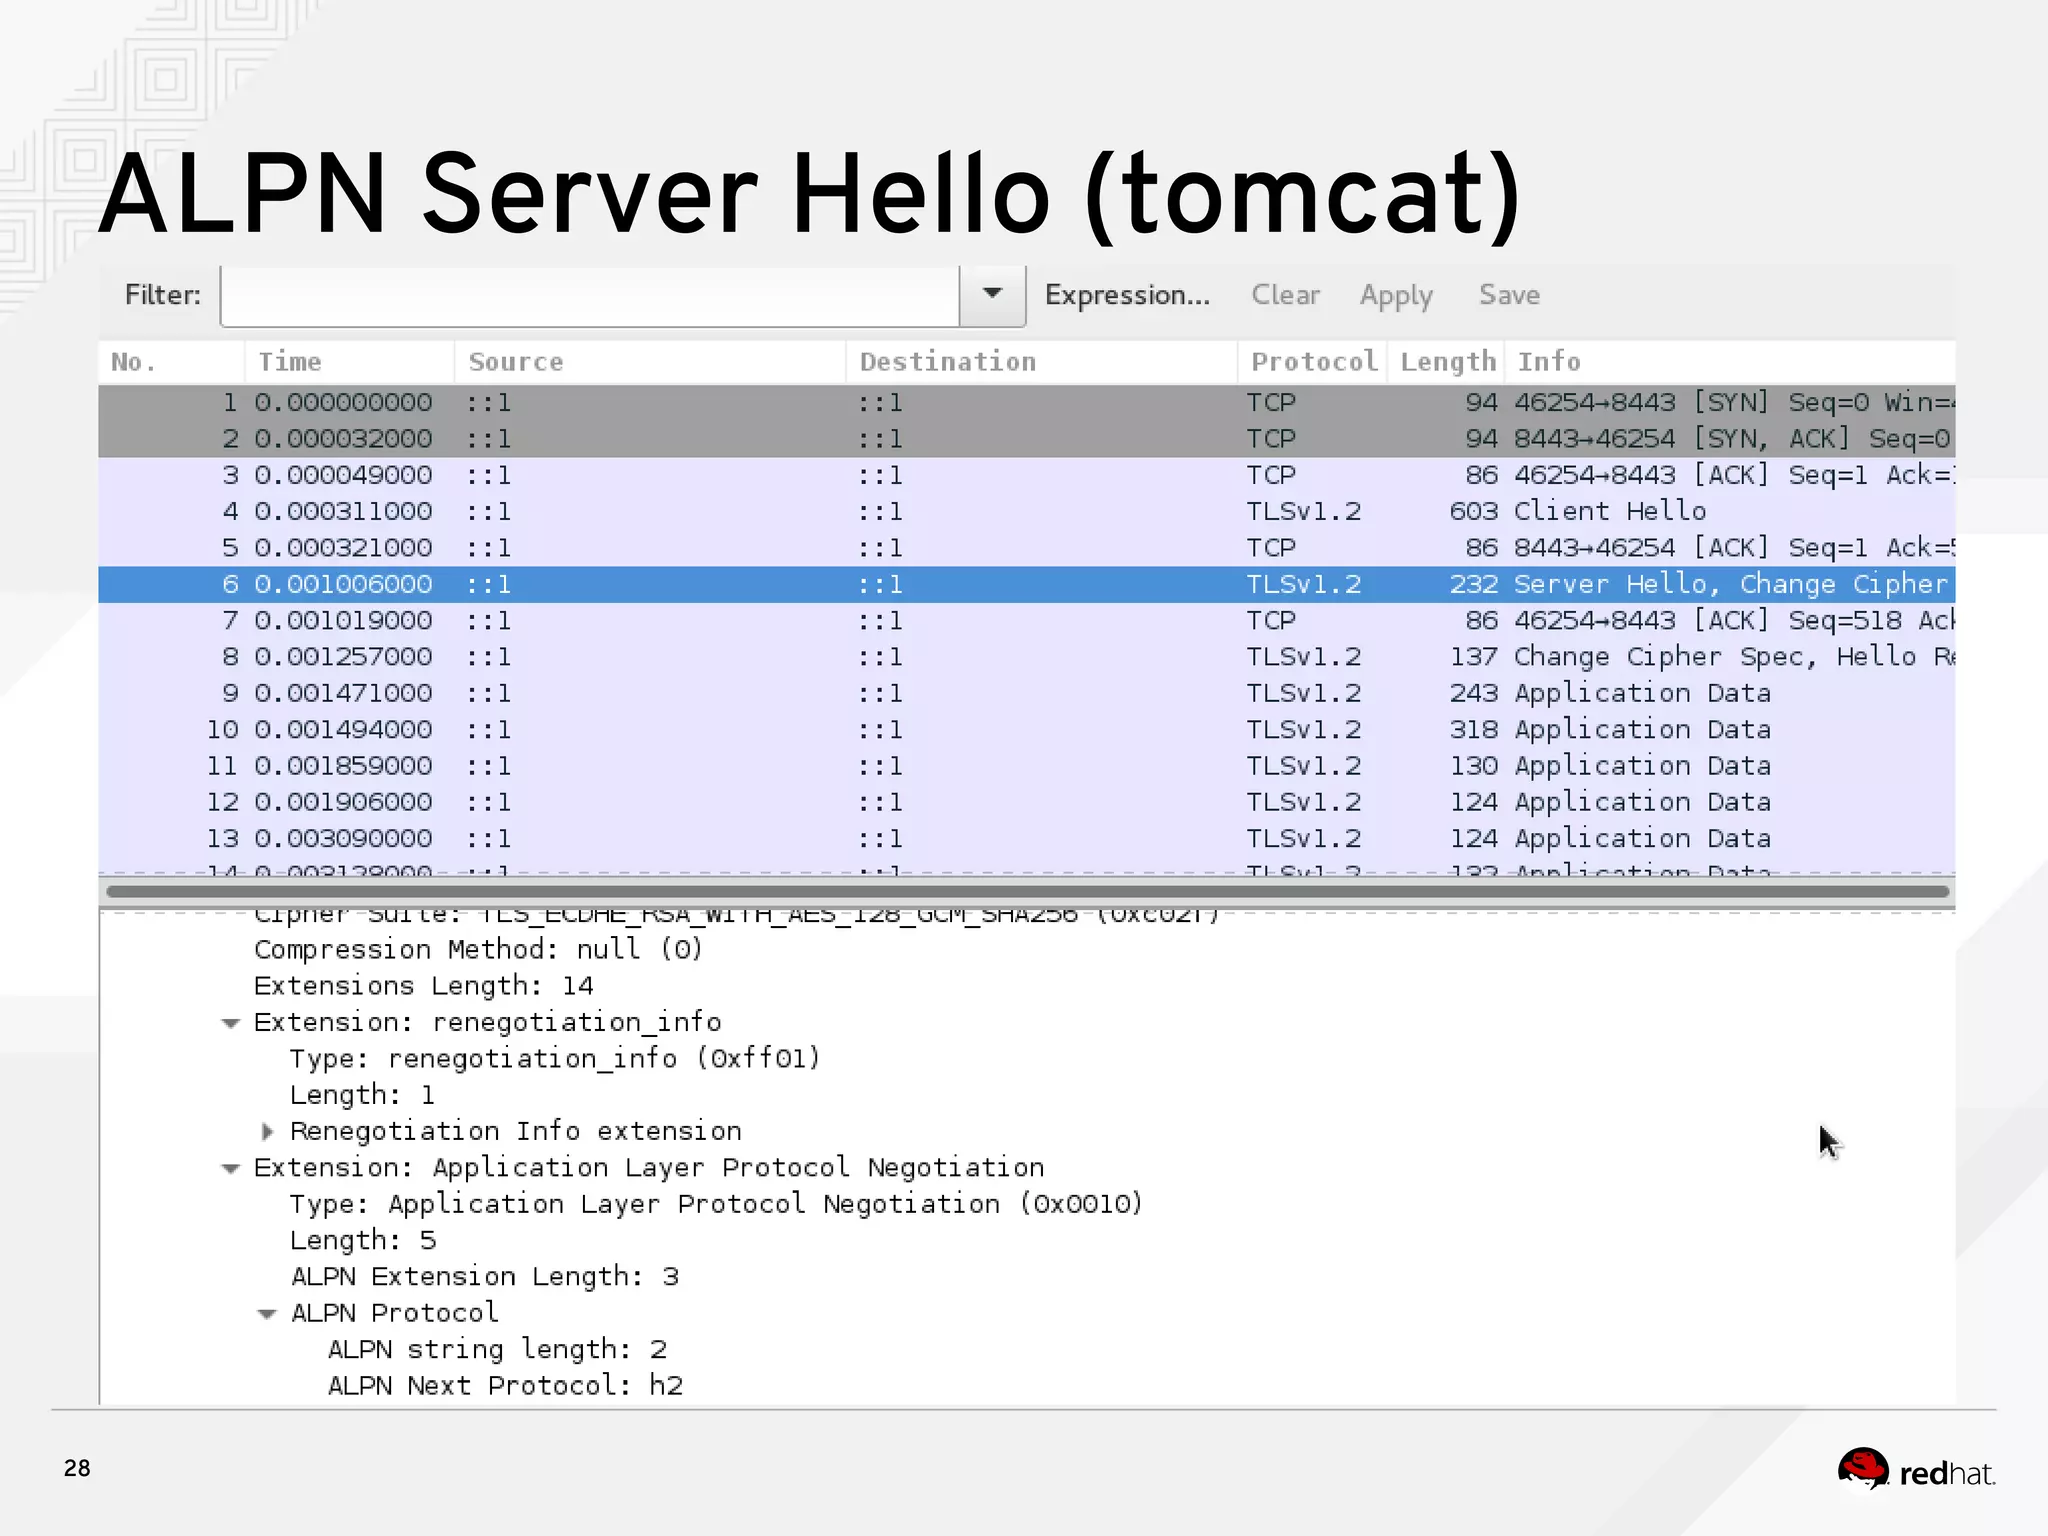Select ALPN string length: 2 line
The image size is (2048, 1536).
pyautogui.click(x=497, y=1350)
